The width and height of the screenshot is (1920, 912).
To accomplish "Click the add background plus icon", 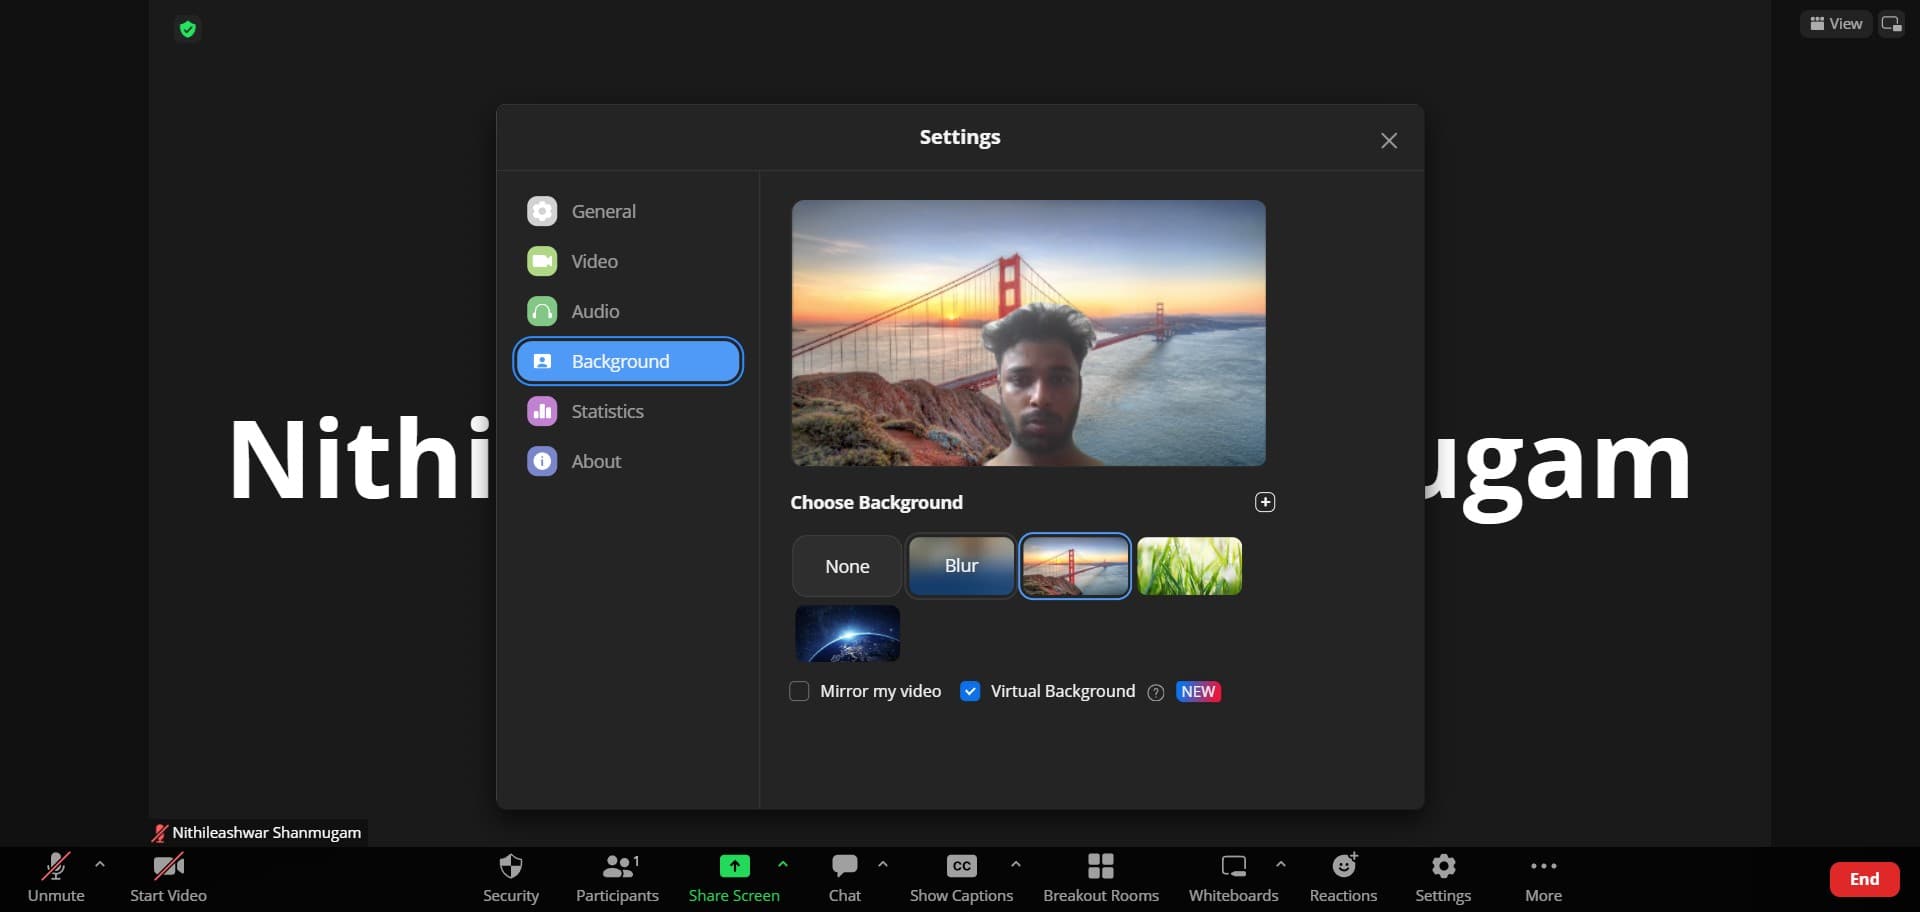I will (x=1265, y=502).
